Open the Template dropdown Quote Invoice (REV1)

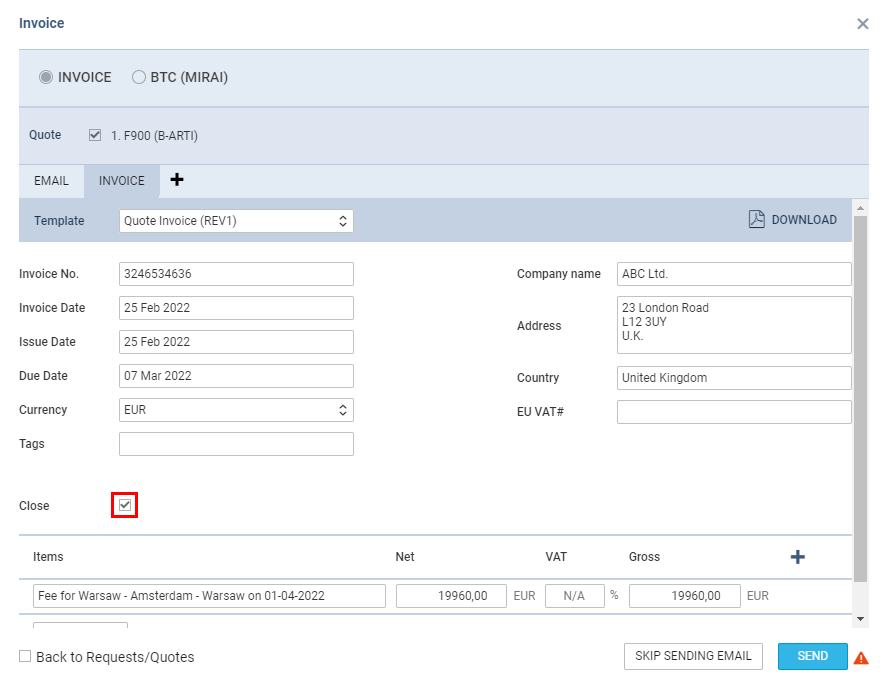236,221
